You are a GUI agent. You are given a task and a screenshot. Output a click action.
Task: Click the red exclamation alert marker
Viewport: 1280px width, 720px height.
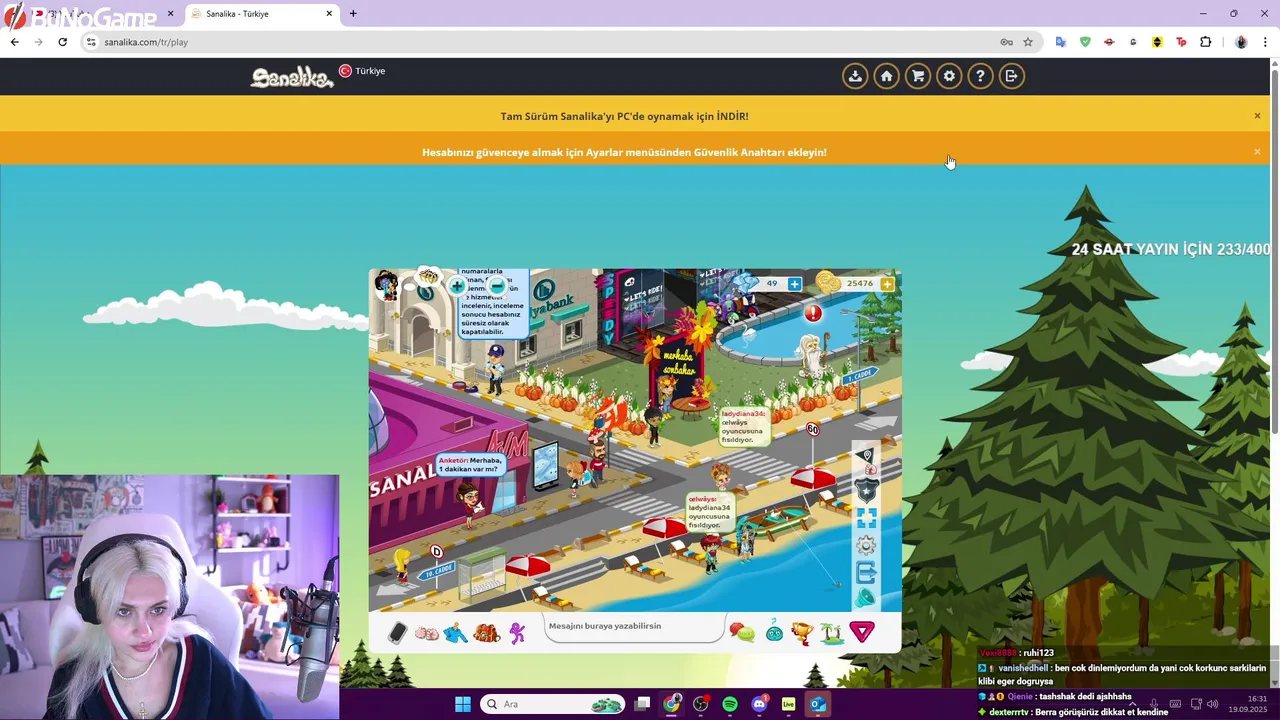click(x=813, y=314)
